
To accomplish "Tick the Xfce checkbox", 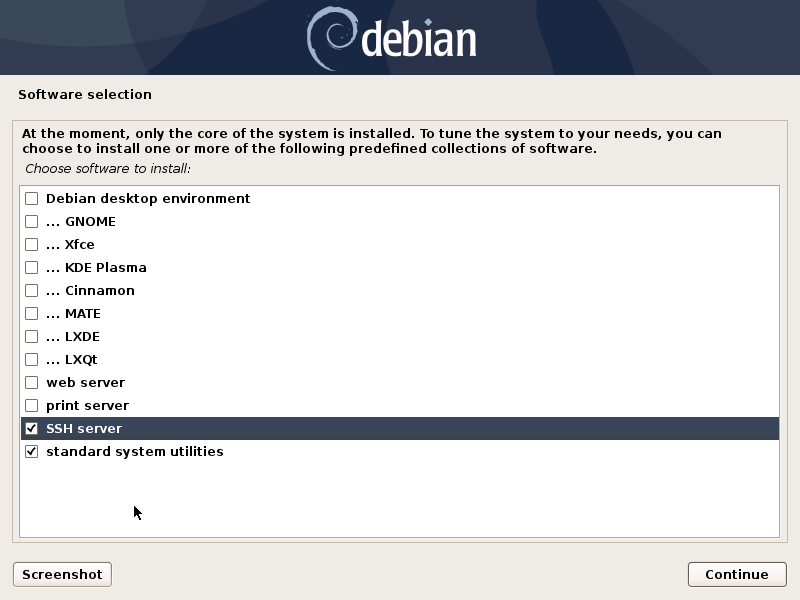I will 32,244.
